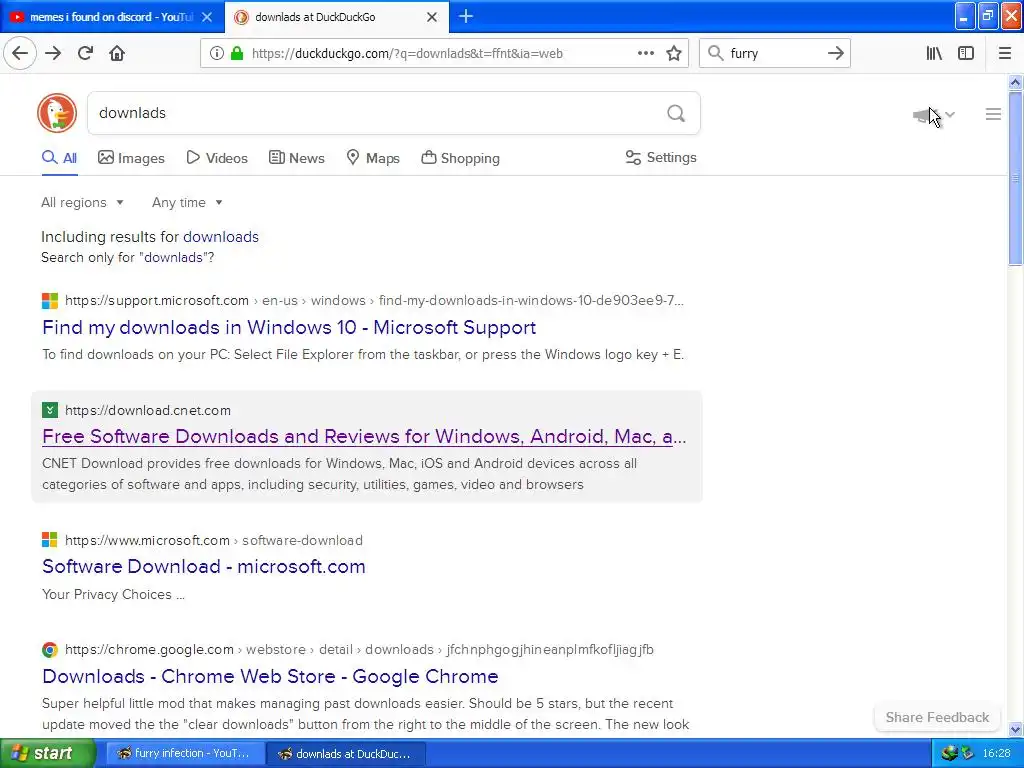The image size is (1024, 768).
Task: Open the browser home page
Action: point(117,54)
